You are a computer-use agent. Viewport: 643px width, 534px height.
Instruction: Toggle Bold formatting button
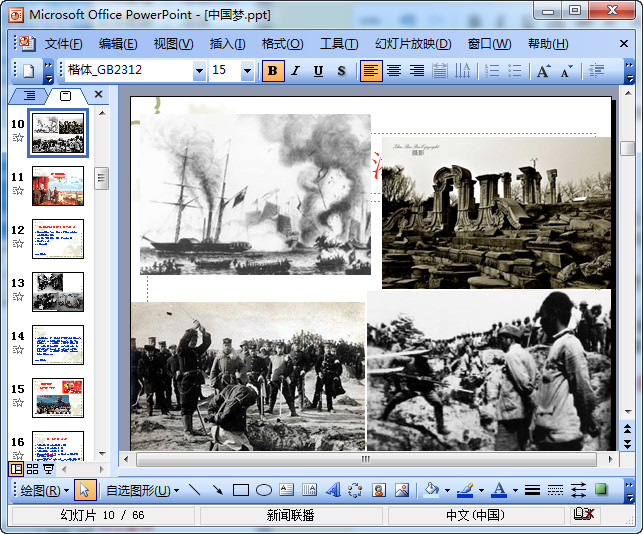click(273, 71)
